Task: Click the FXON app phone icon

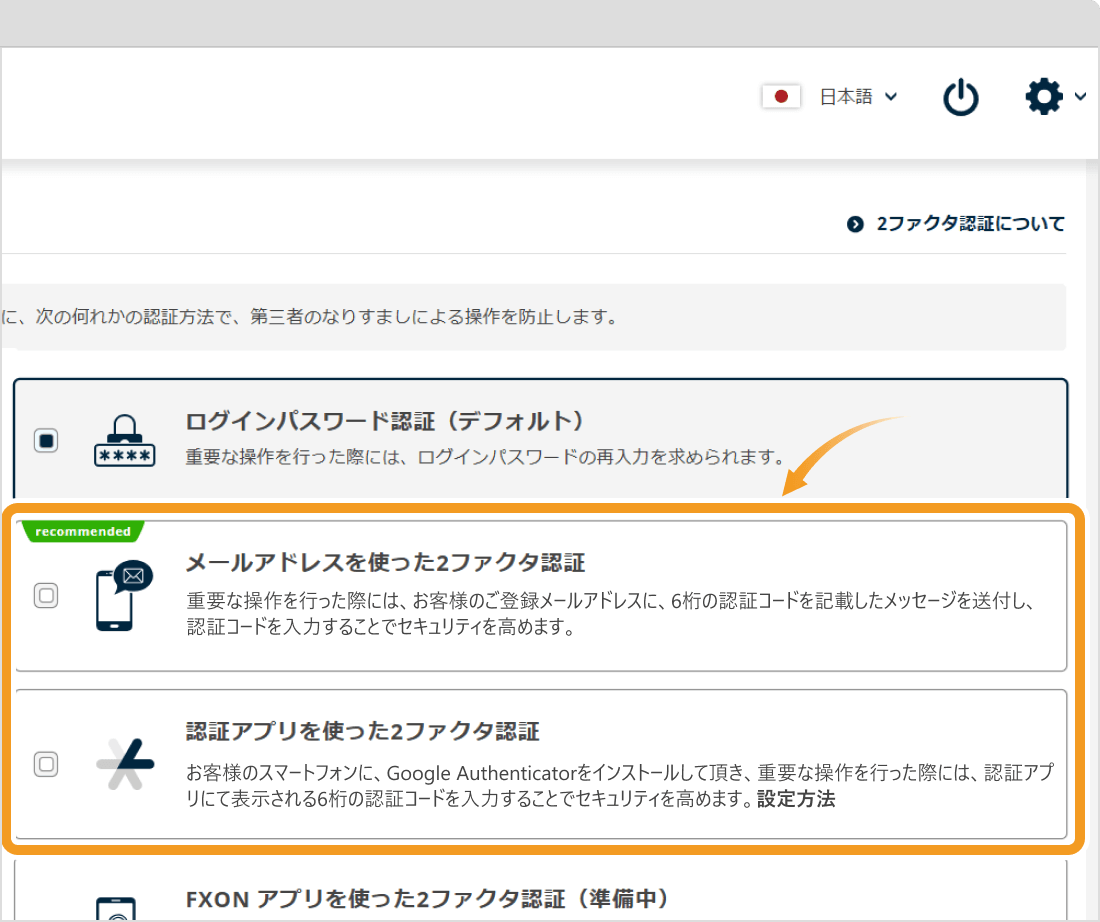Action: coord(116,909)
